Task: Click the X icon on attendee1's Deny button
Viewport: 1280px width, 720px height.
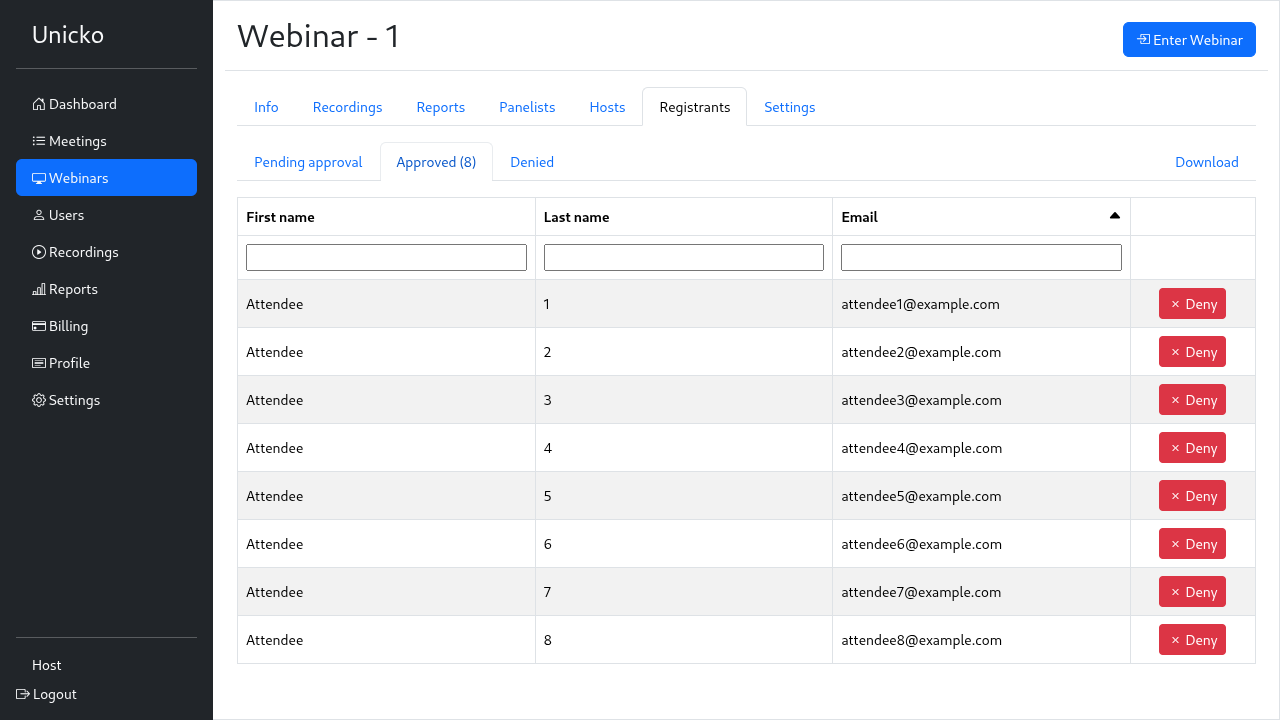Action: tap(1175, 304)
